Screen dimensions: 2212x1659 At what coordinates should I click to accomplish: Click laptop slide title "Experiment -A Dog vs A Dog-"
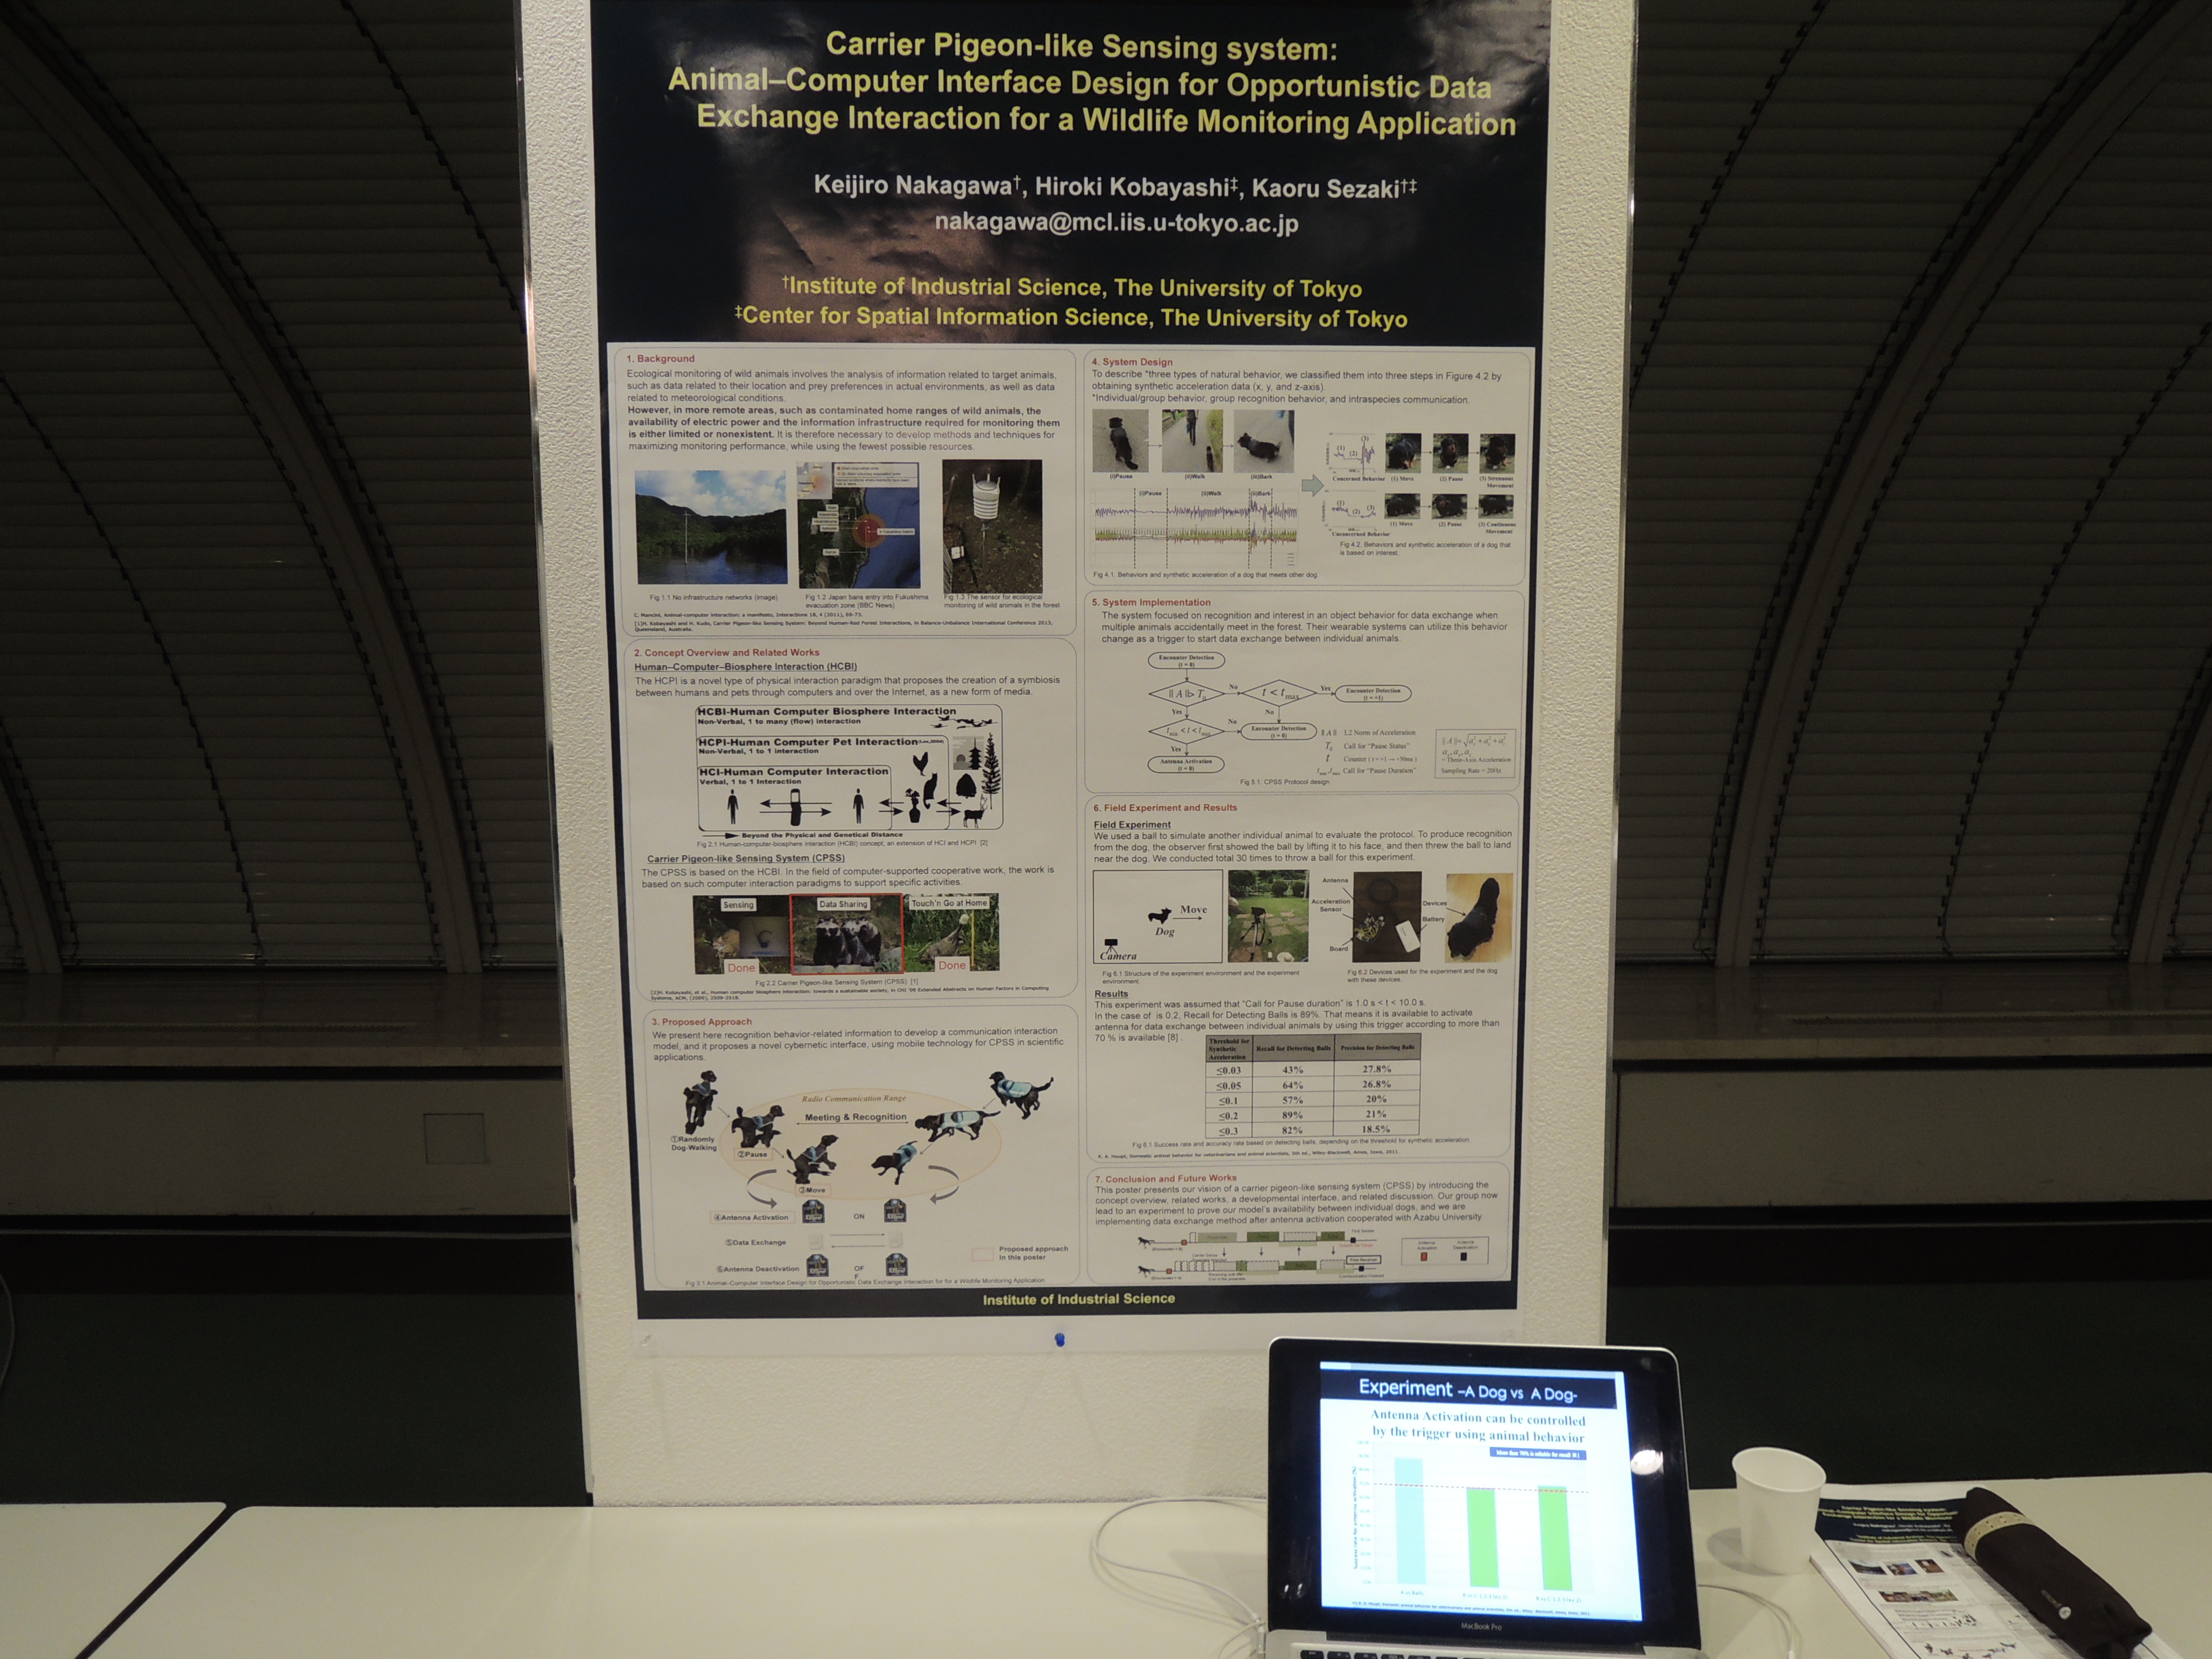pyautogui.click(x=1467, y=1390)
